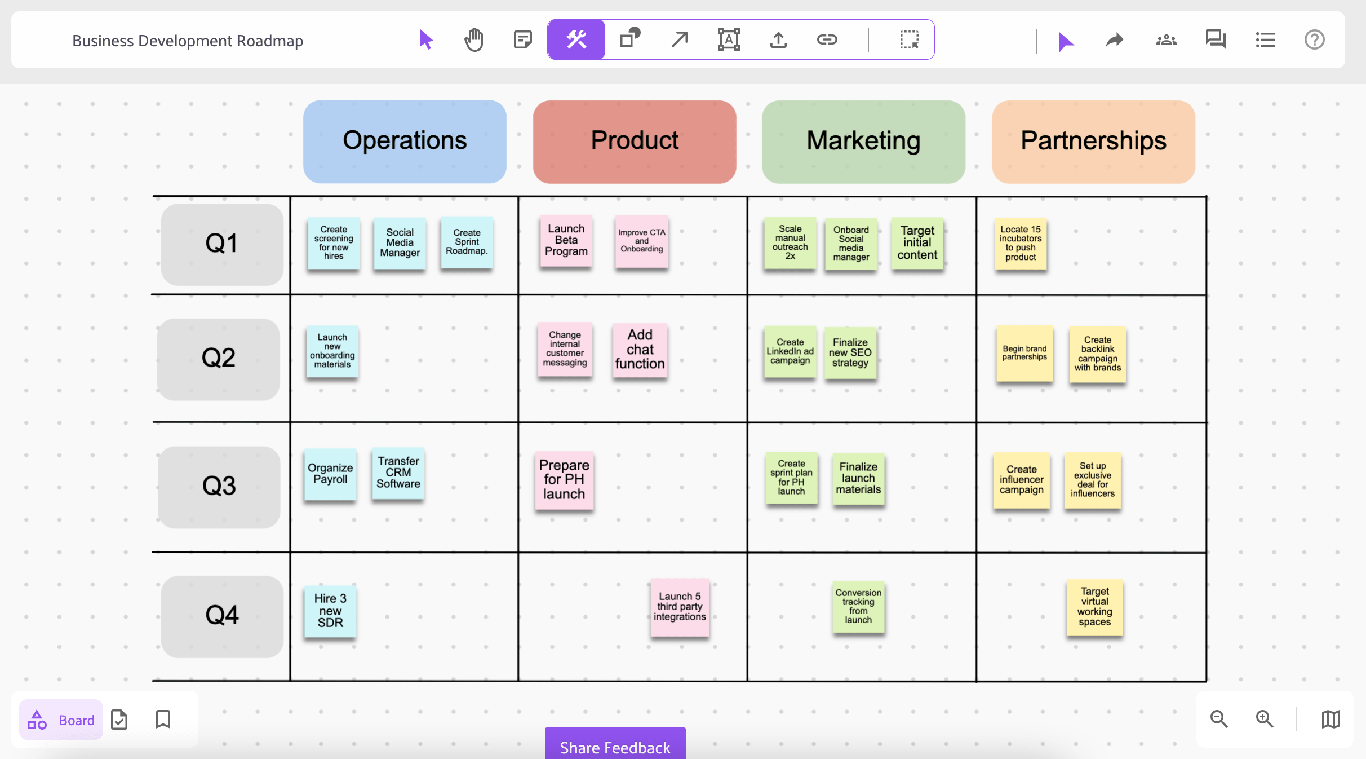Select the text box tool
1366x759 pixels.
coord(728,39)
